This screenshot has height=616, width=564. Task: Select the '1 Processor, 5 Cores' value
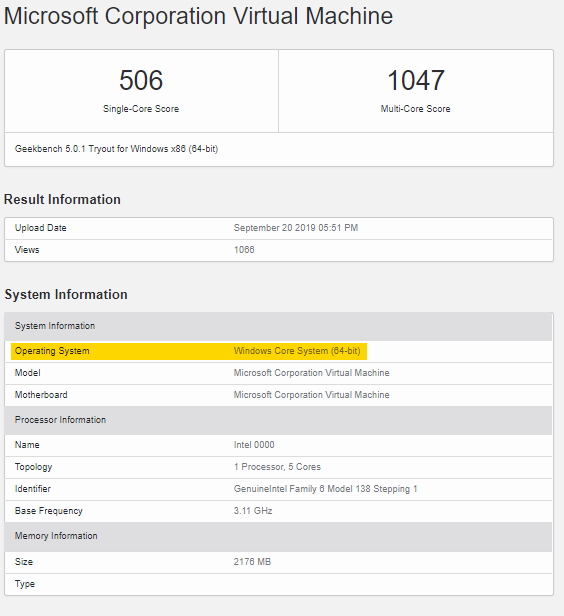pyautogui.click(x=277, y=467)
